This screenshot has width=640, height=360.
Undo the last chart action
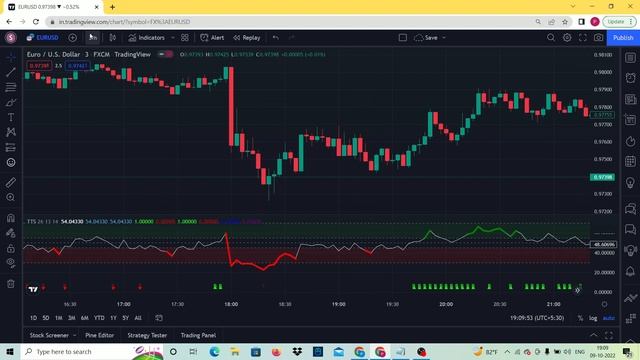(276, 38)
